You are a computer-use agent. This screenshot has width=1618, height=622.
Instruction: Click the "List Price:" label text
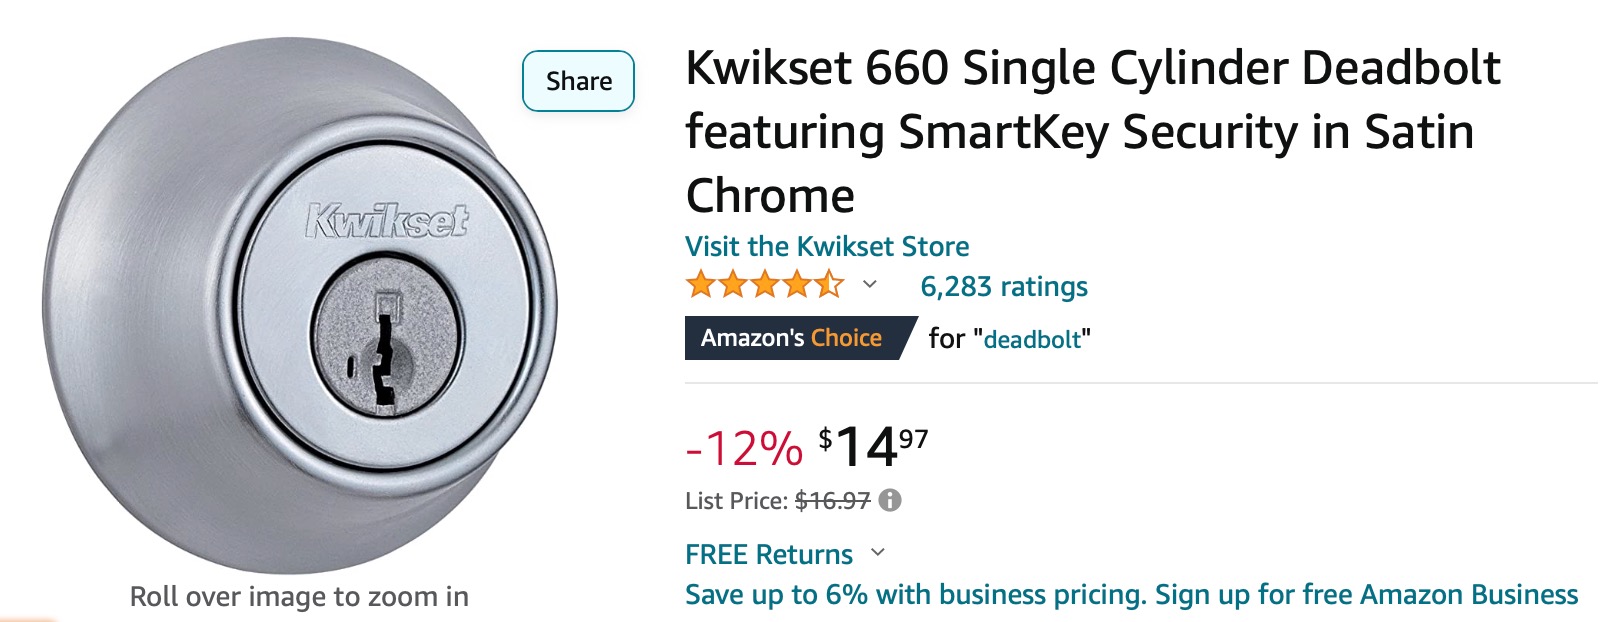pos(737,500)
